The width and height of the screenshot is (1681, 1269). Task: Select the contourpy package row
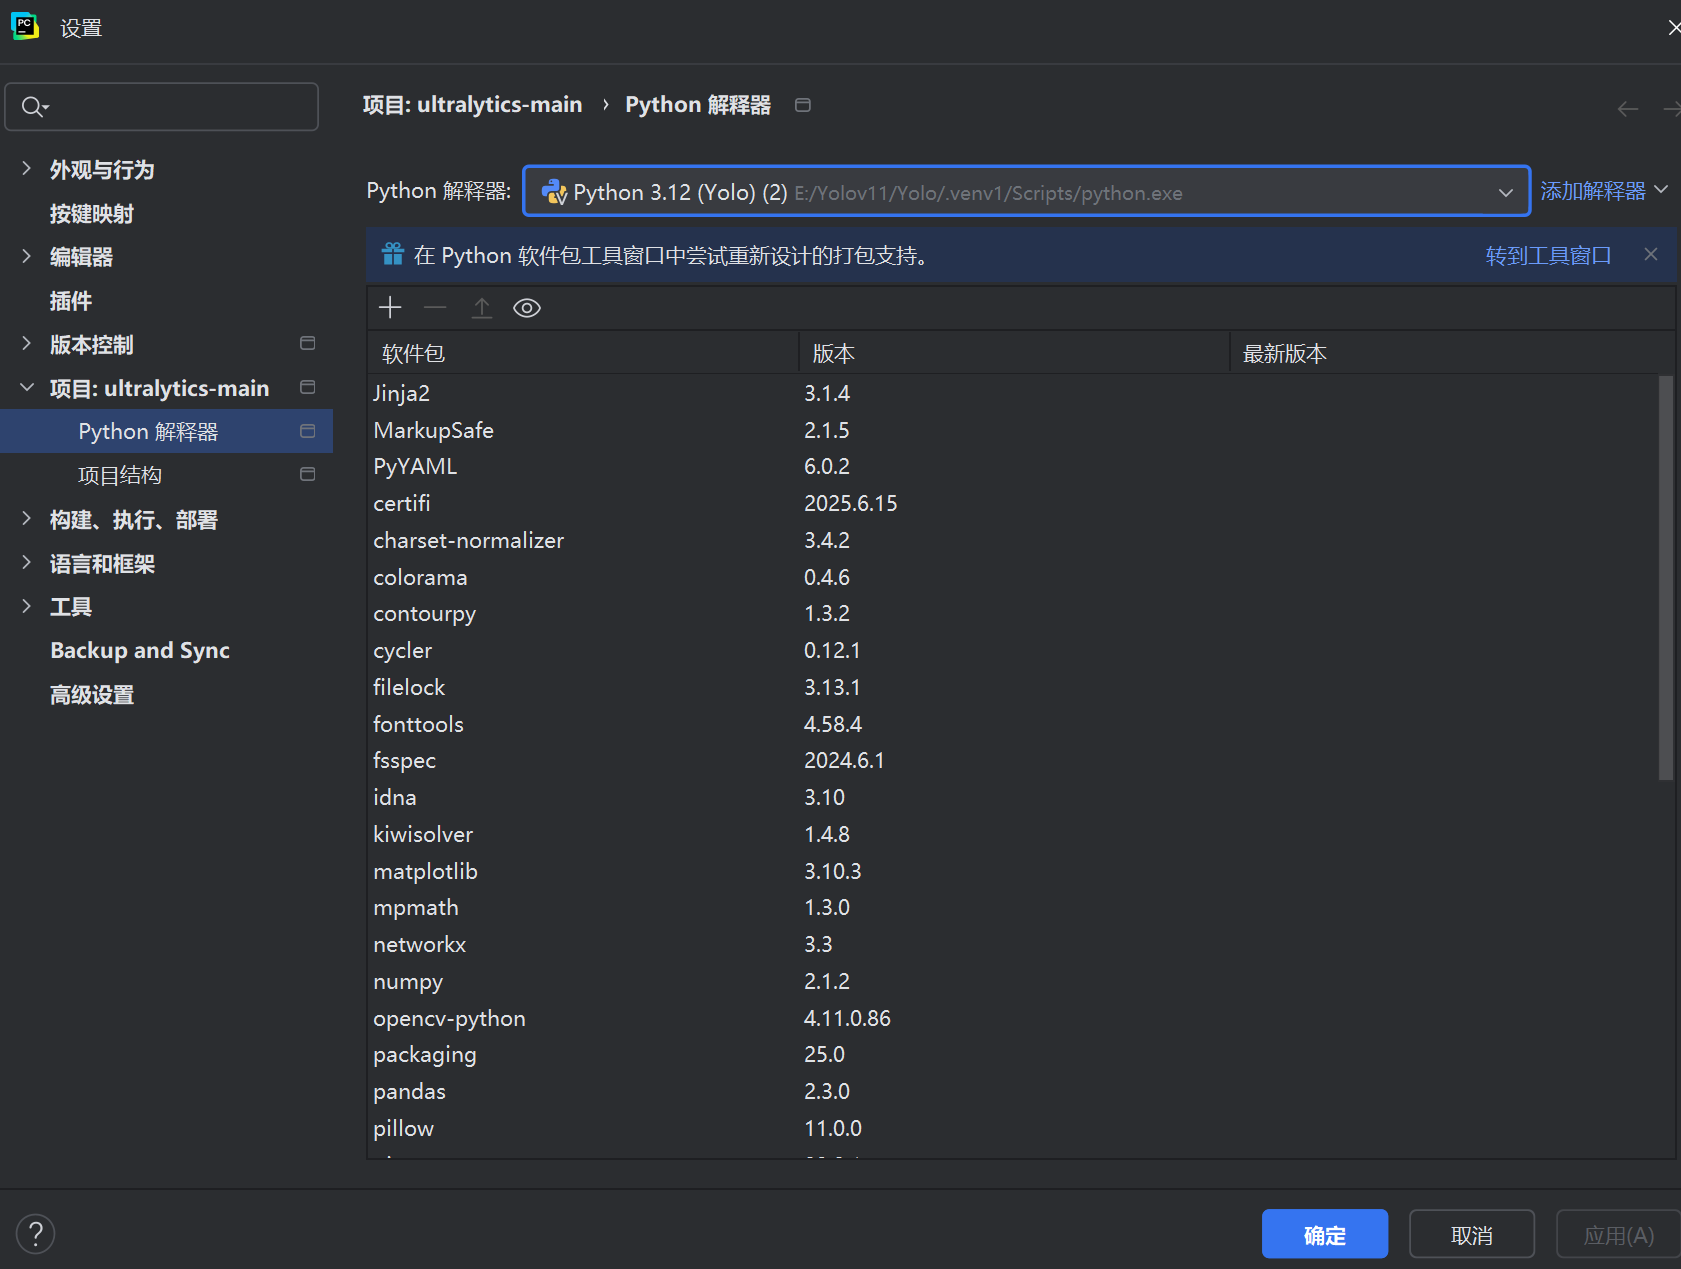point(1013,613)
